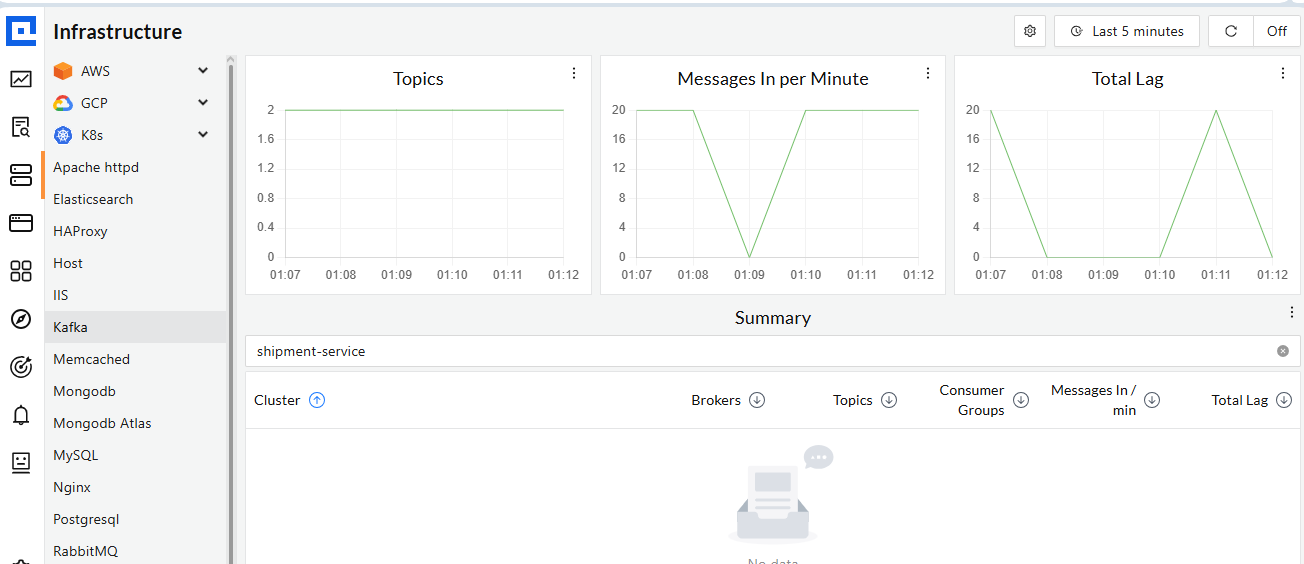The image size is (1304, 564).
Task: Open the dashboard settings gear button
Action: [1030, 31]
